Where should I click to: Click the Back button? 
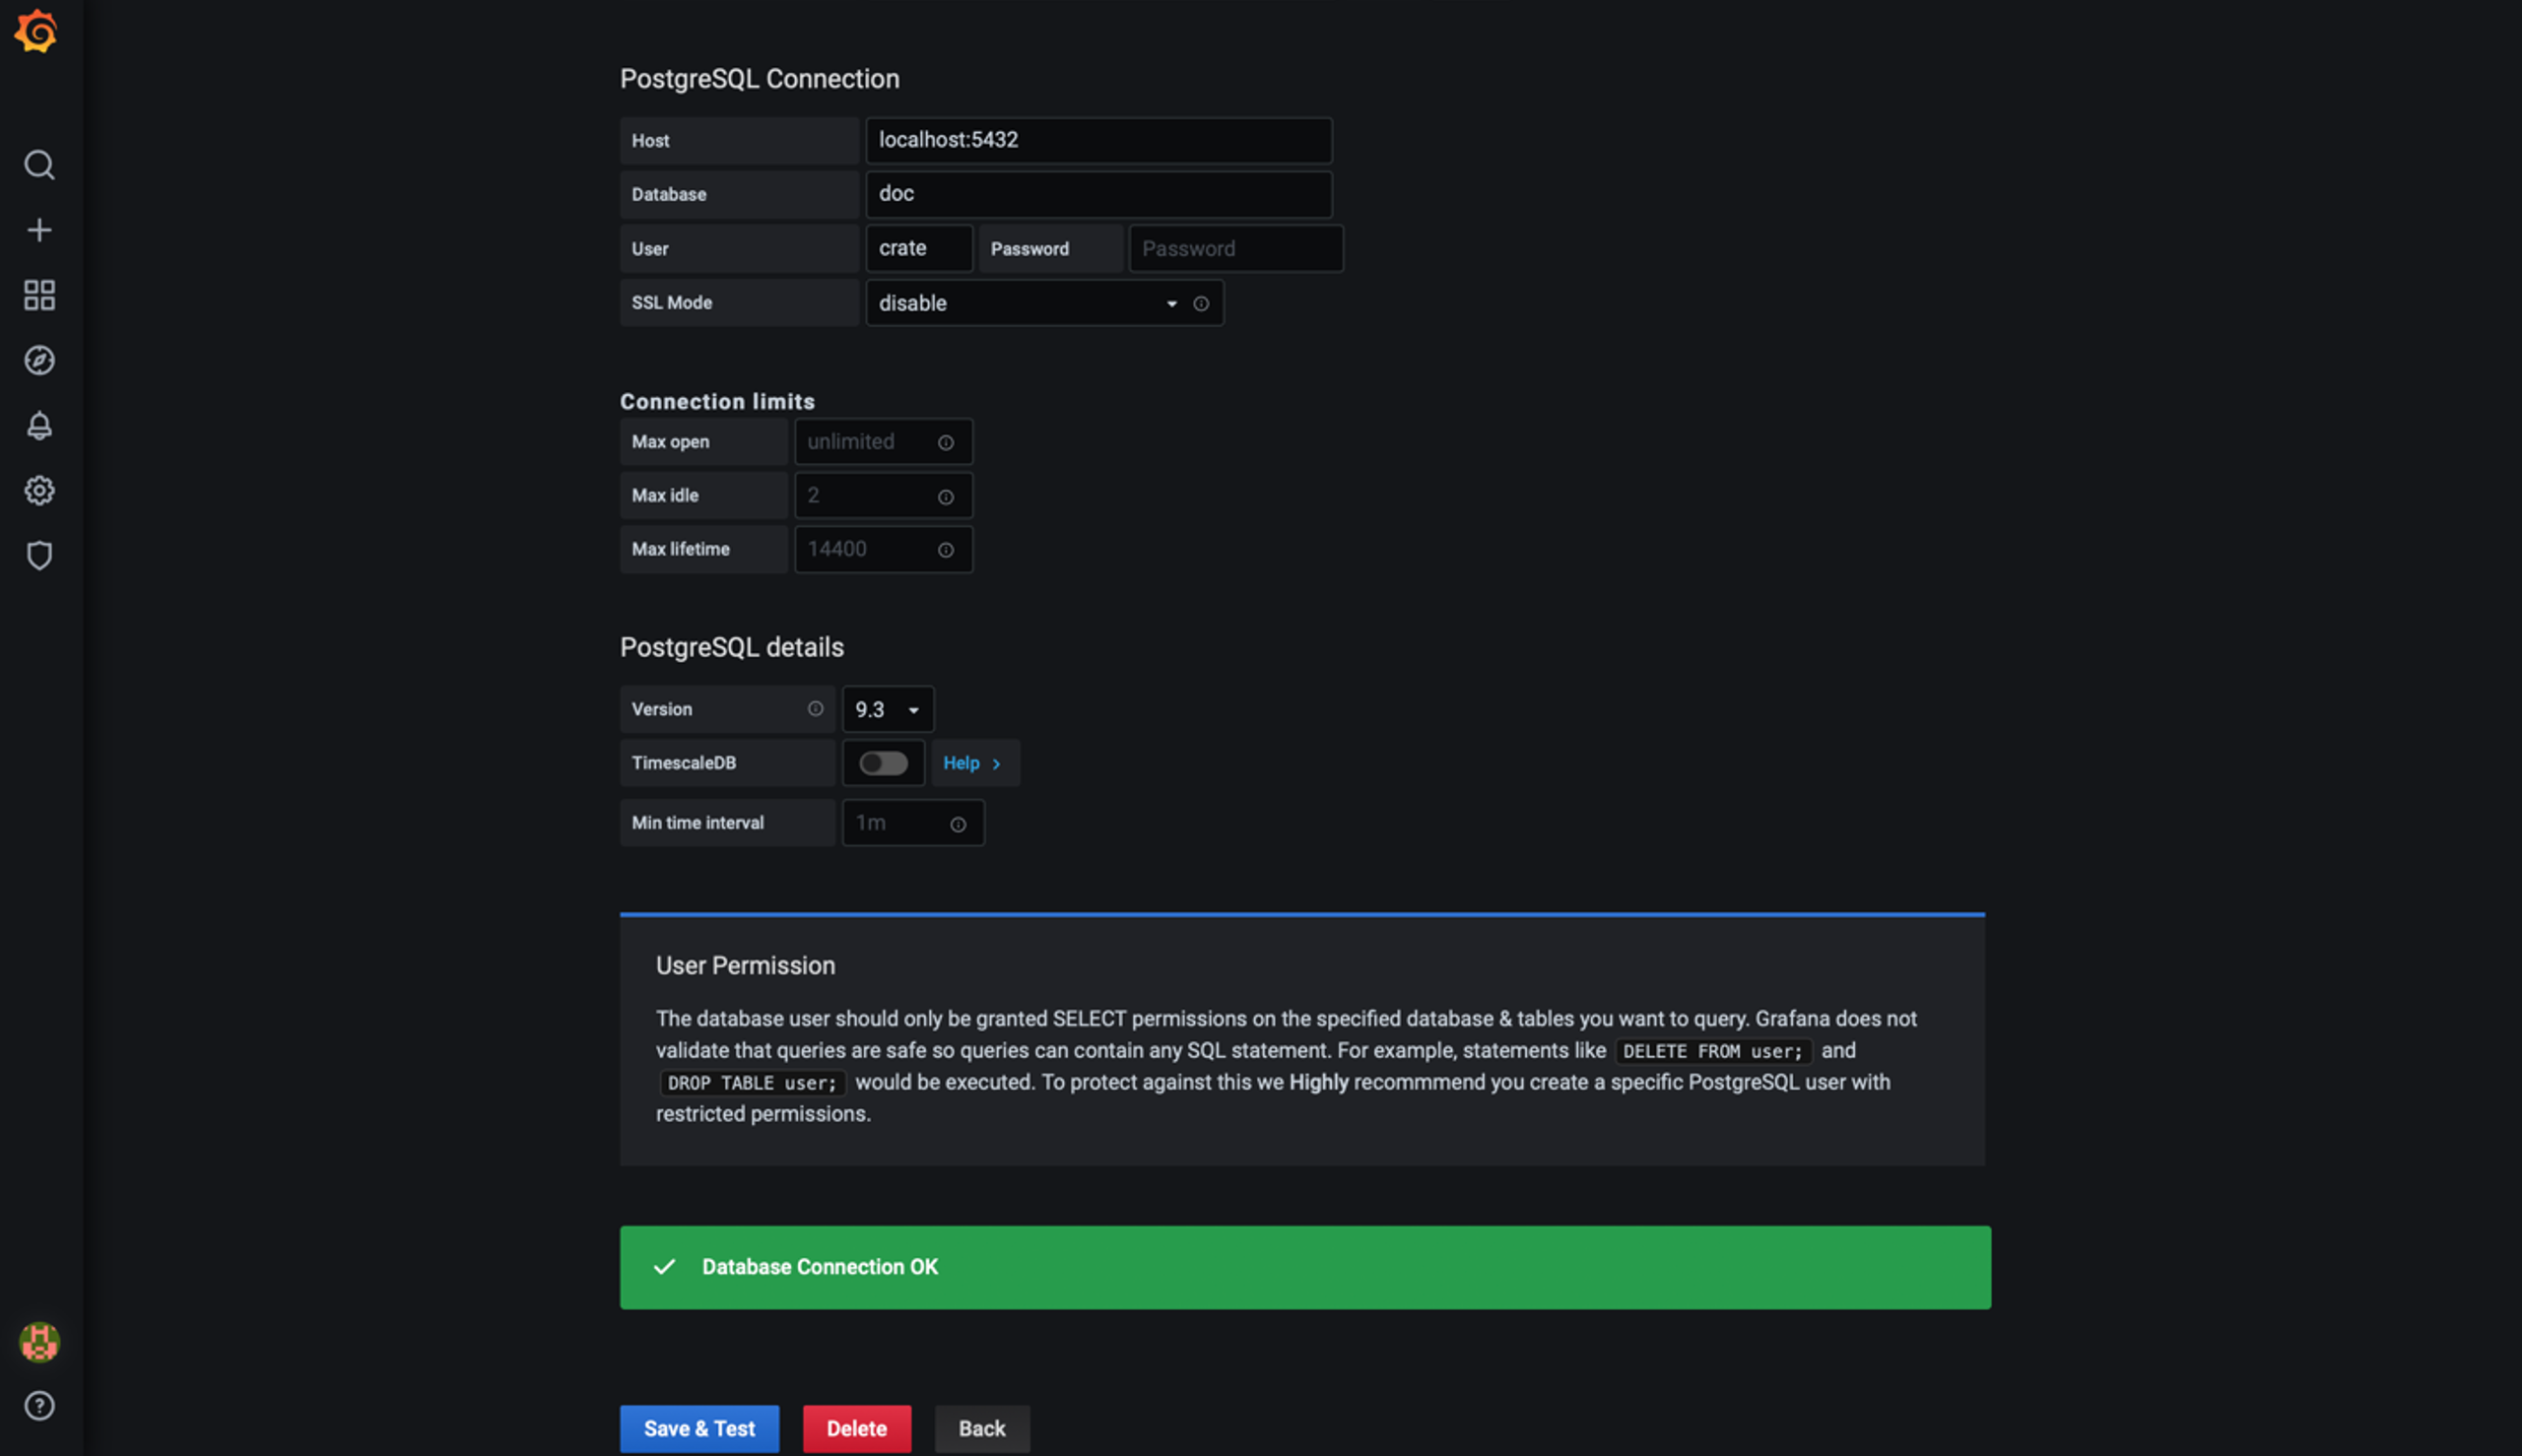pyautogui.click(x=981, y=1428)
